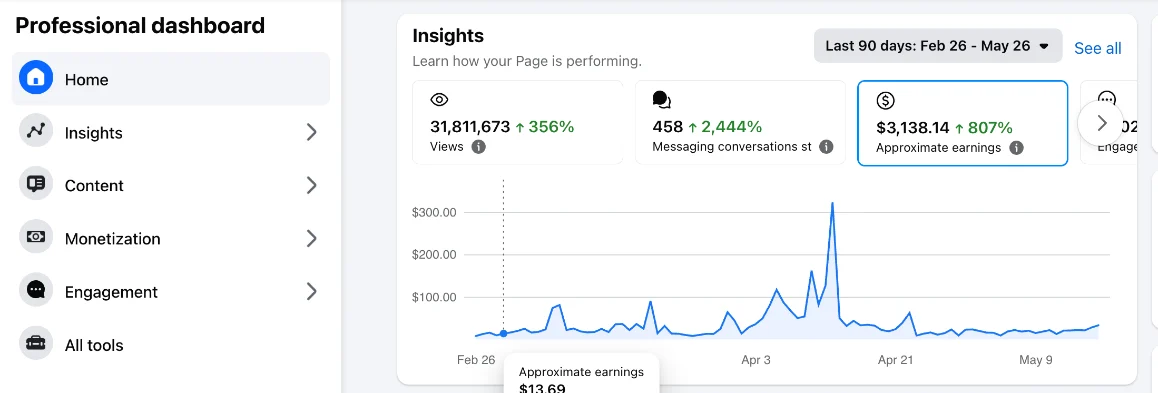Select the Approximate earnings metric card
Viewport: 1158px width, 393px height.
962,123
